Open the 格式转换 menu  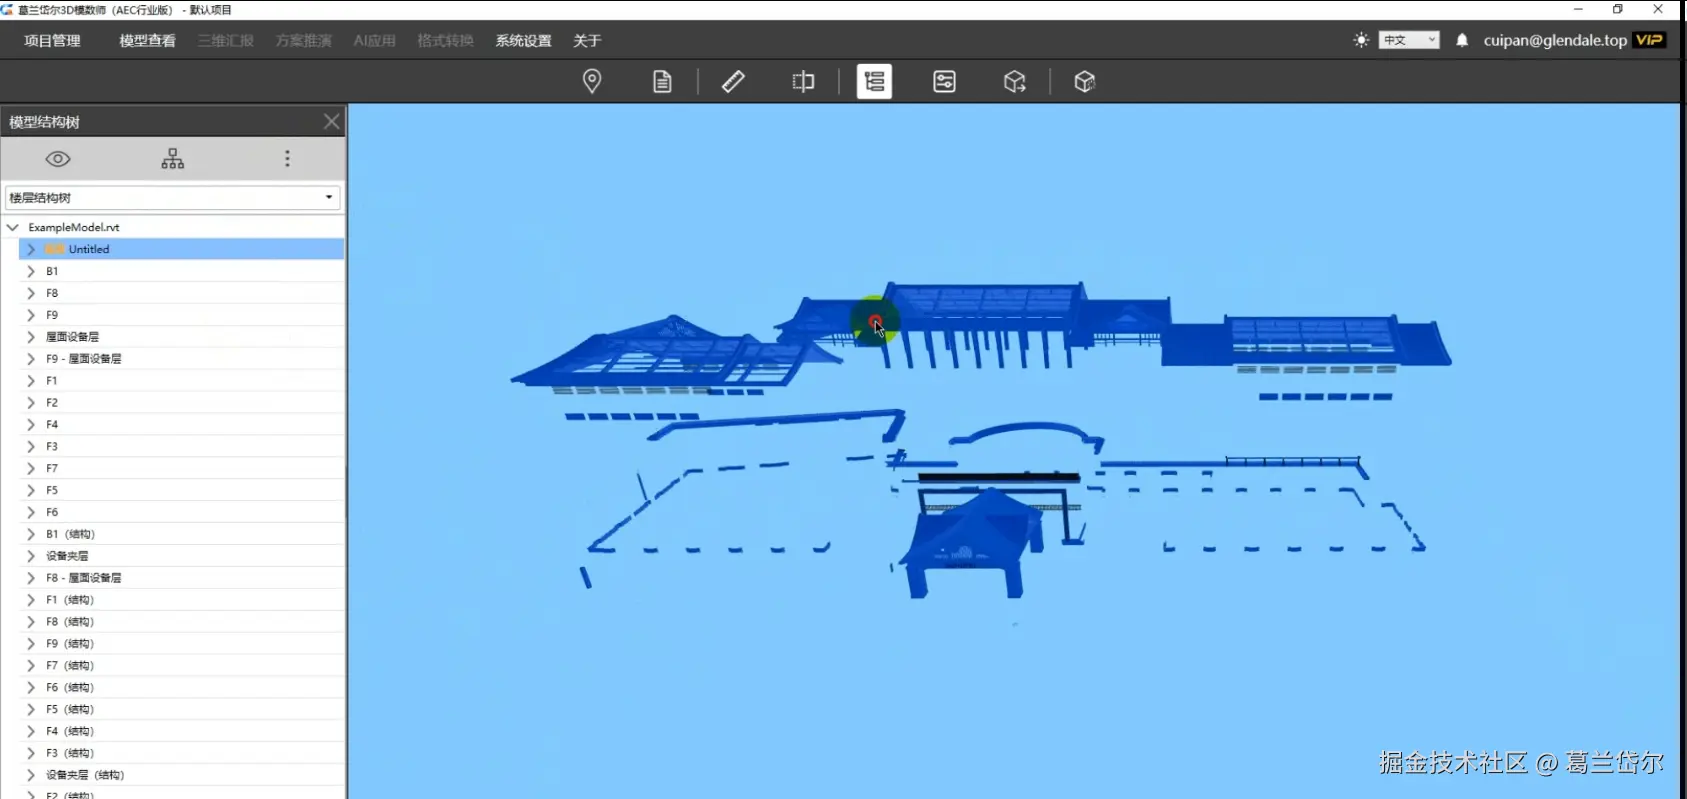click(x=445, y=41)
